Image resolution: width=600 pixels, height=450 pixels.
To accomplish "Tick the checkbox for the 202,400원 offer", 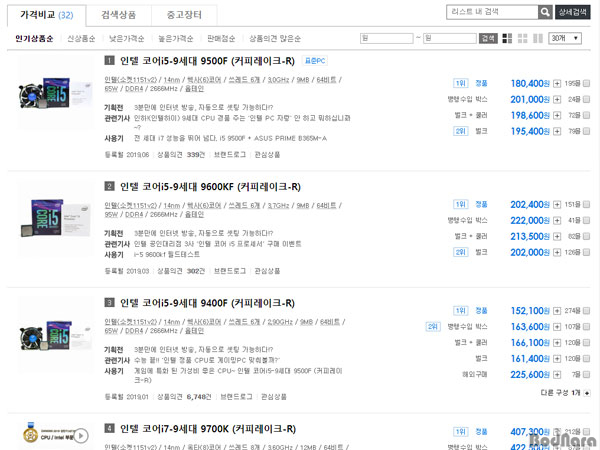I will point(586,205).
